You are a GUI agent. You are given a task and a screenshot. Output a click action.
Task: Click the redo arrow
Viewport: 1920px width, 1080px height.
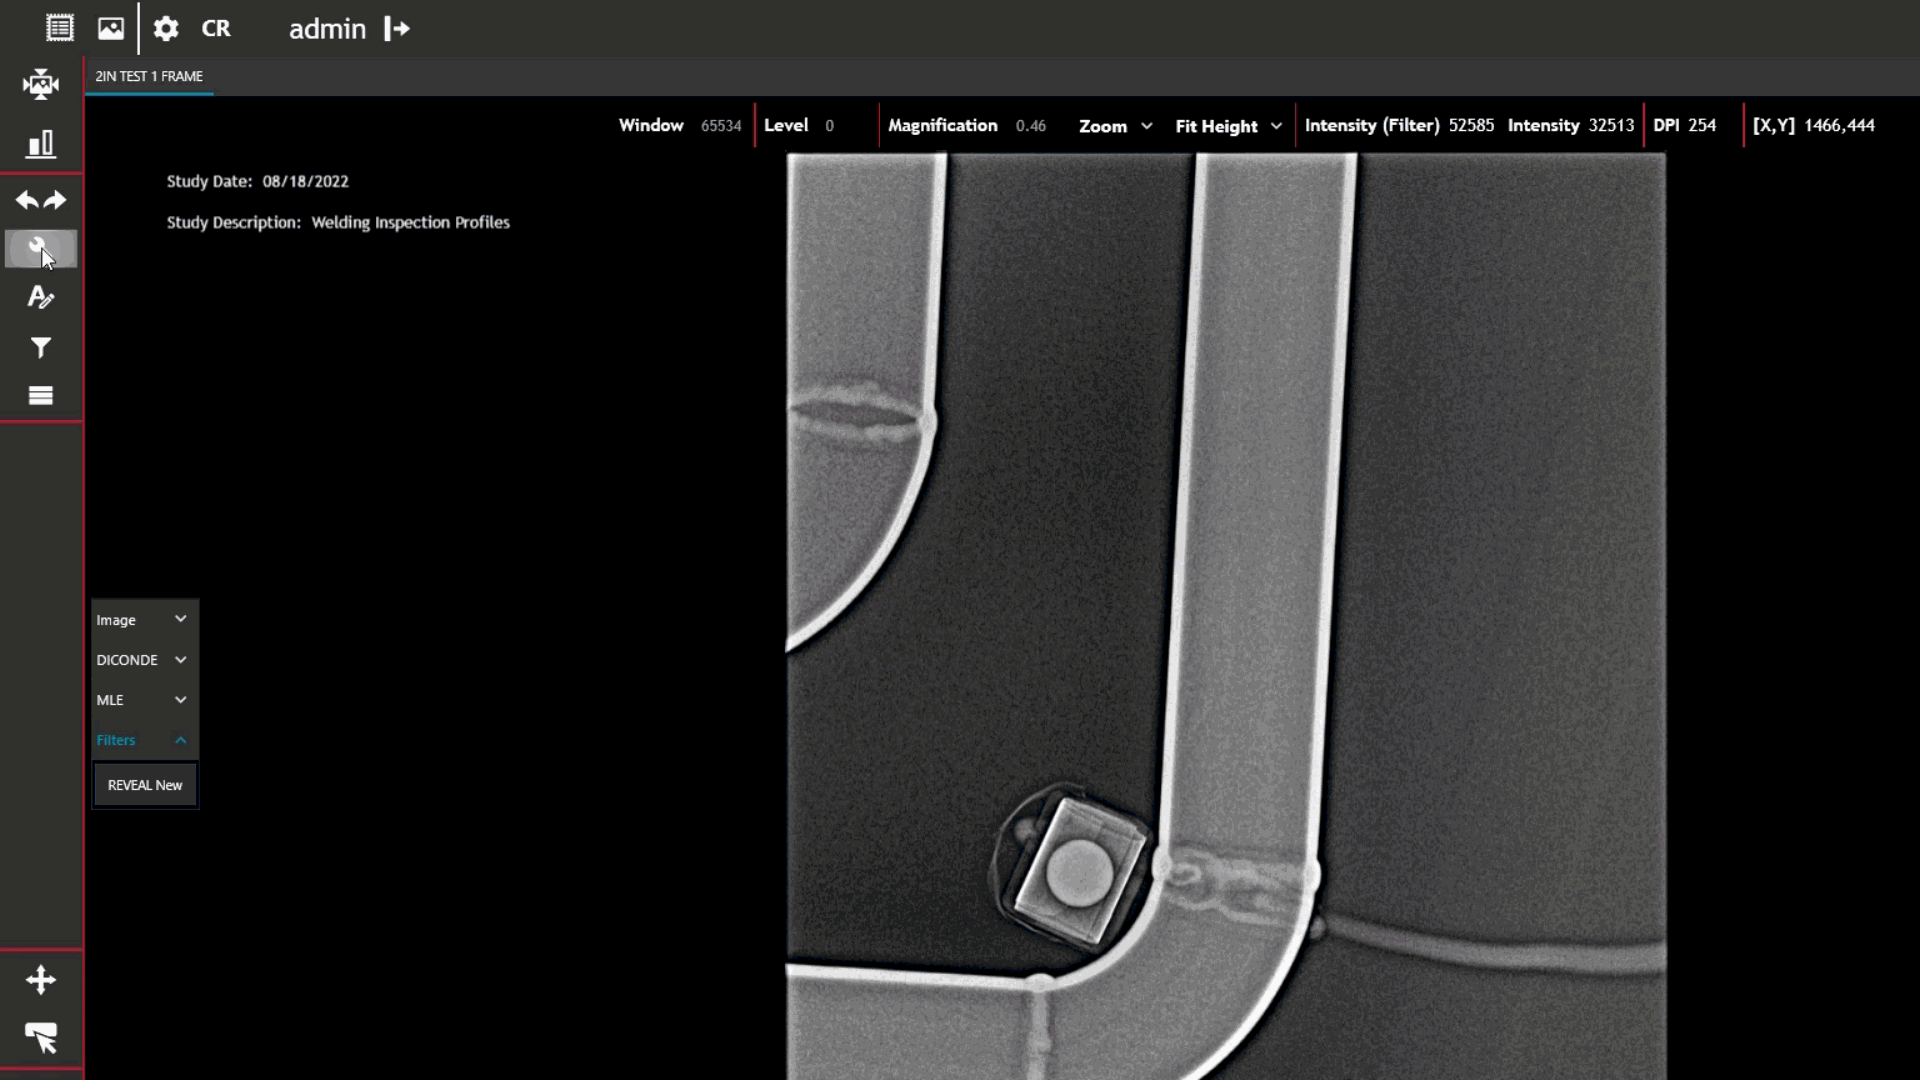(56, 200)
